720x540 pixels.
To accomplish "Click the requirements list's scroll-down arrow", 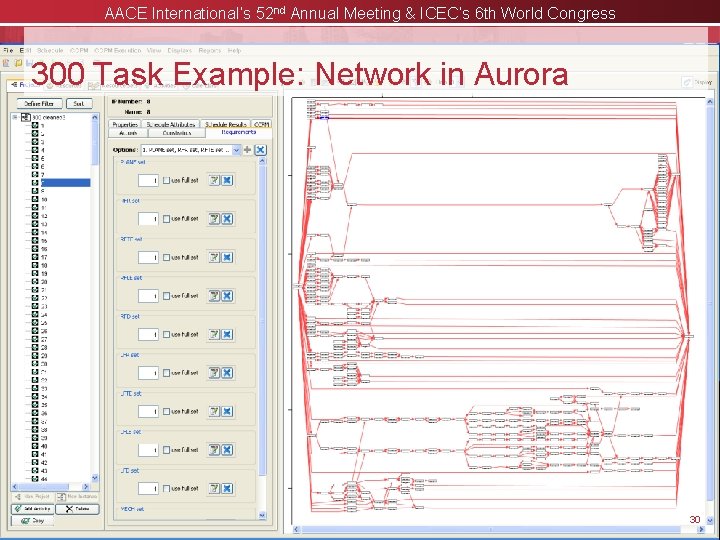I will (262, 515).
